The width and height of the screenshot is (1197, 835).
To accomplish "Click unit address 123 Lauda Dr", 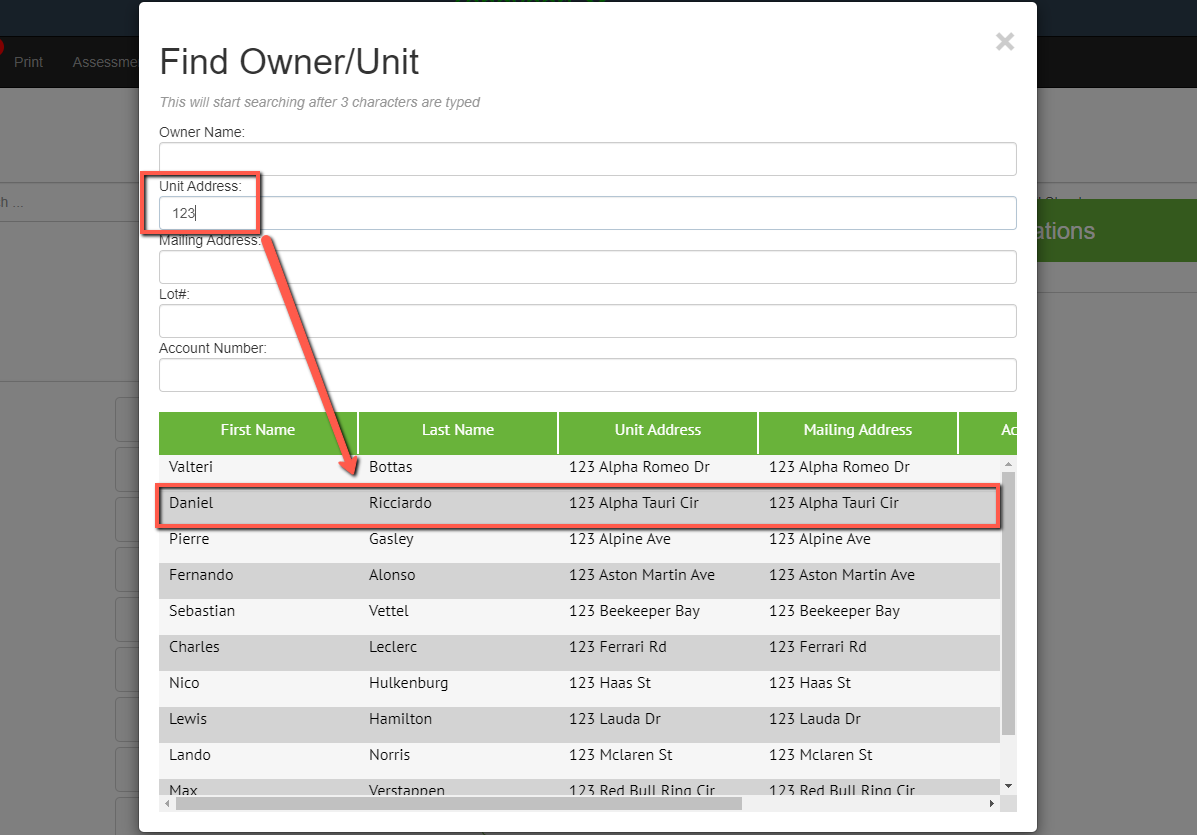I will pos(615,718).
